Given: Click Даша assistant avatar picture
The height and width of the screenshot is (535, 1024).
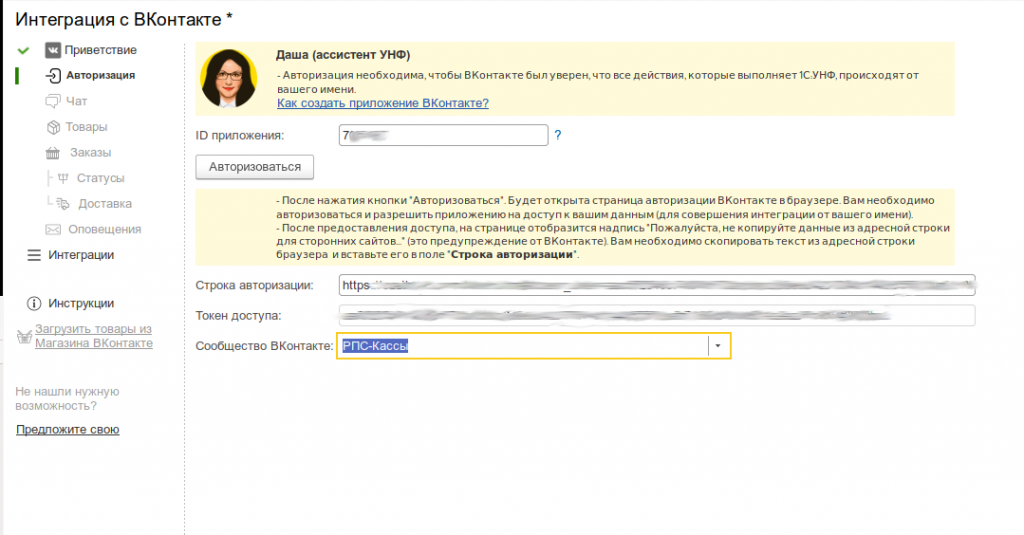Looking at the screenshot, I should click(x=229, y=78).
